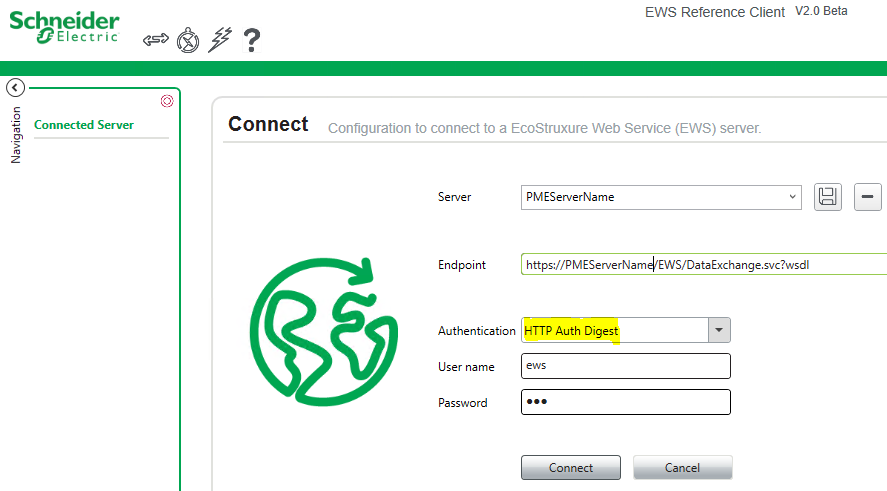The height and width of the screenshot is (491, 887).
Task: Click the Connect heading text
Action: coord(268,124)
